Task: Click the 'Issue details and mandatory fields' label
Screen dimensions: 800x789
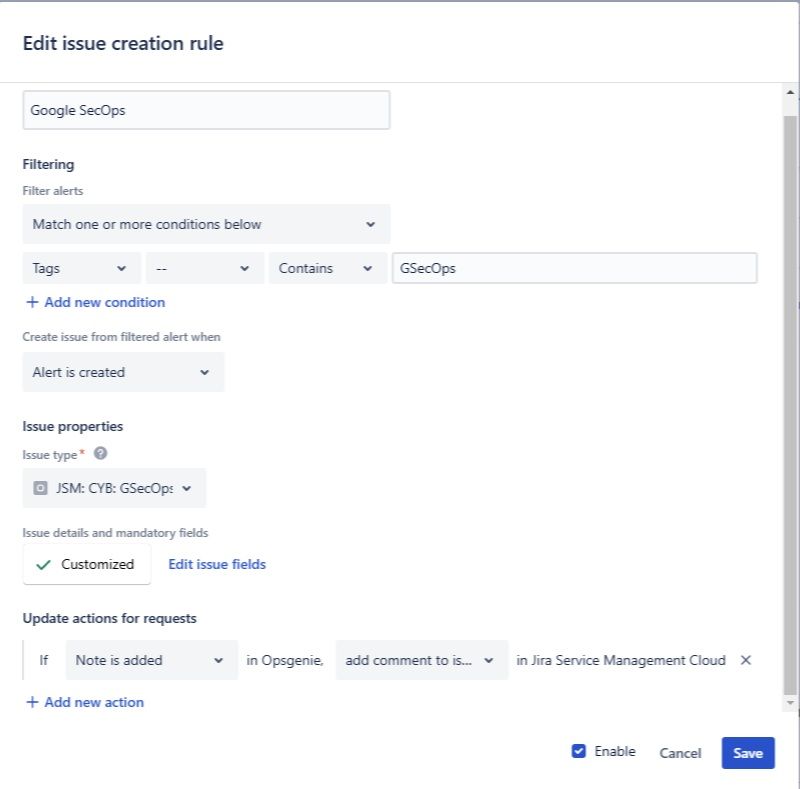Action: pos(115,533)
